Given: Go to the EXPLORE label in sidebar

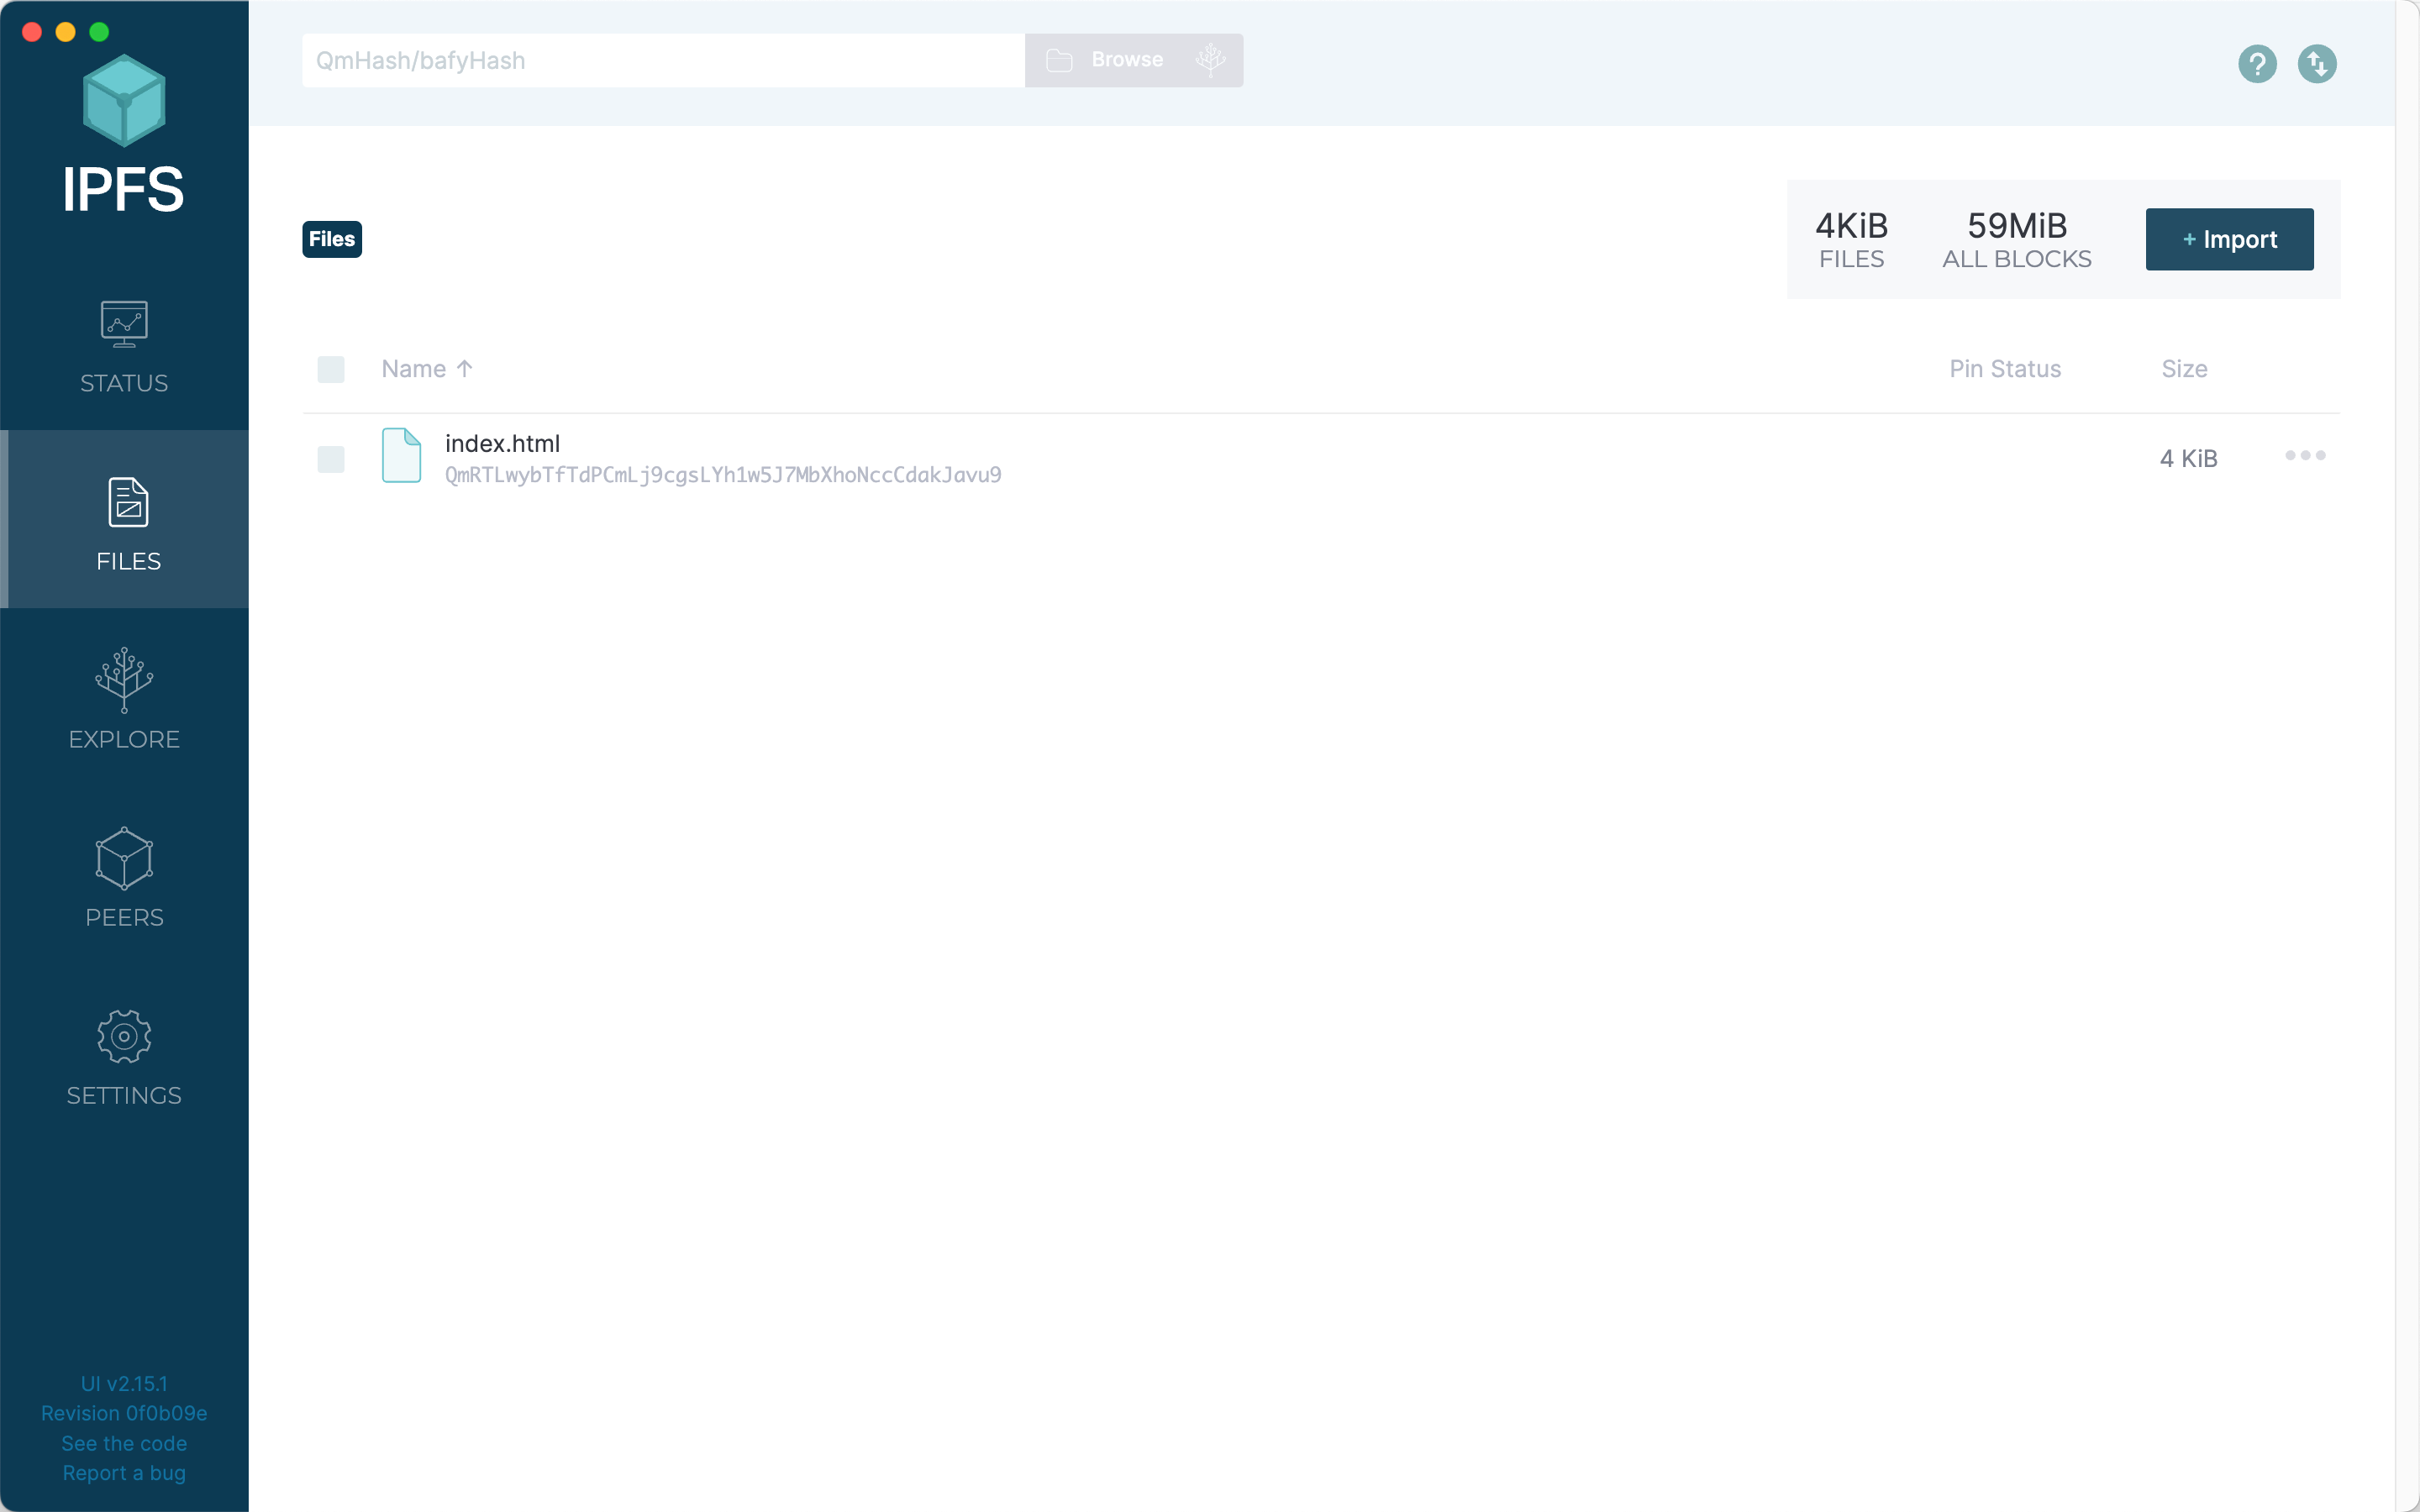Looking at the screenshot, I should pos(124,739).
